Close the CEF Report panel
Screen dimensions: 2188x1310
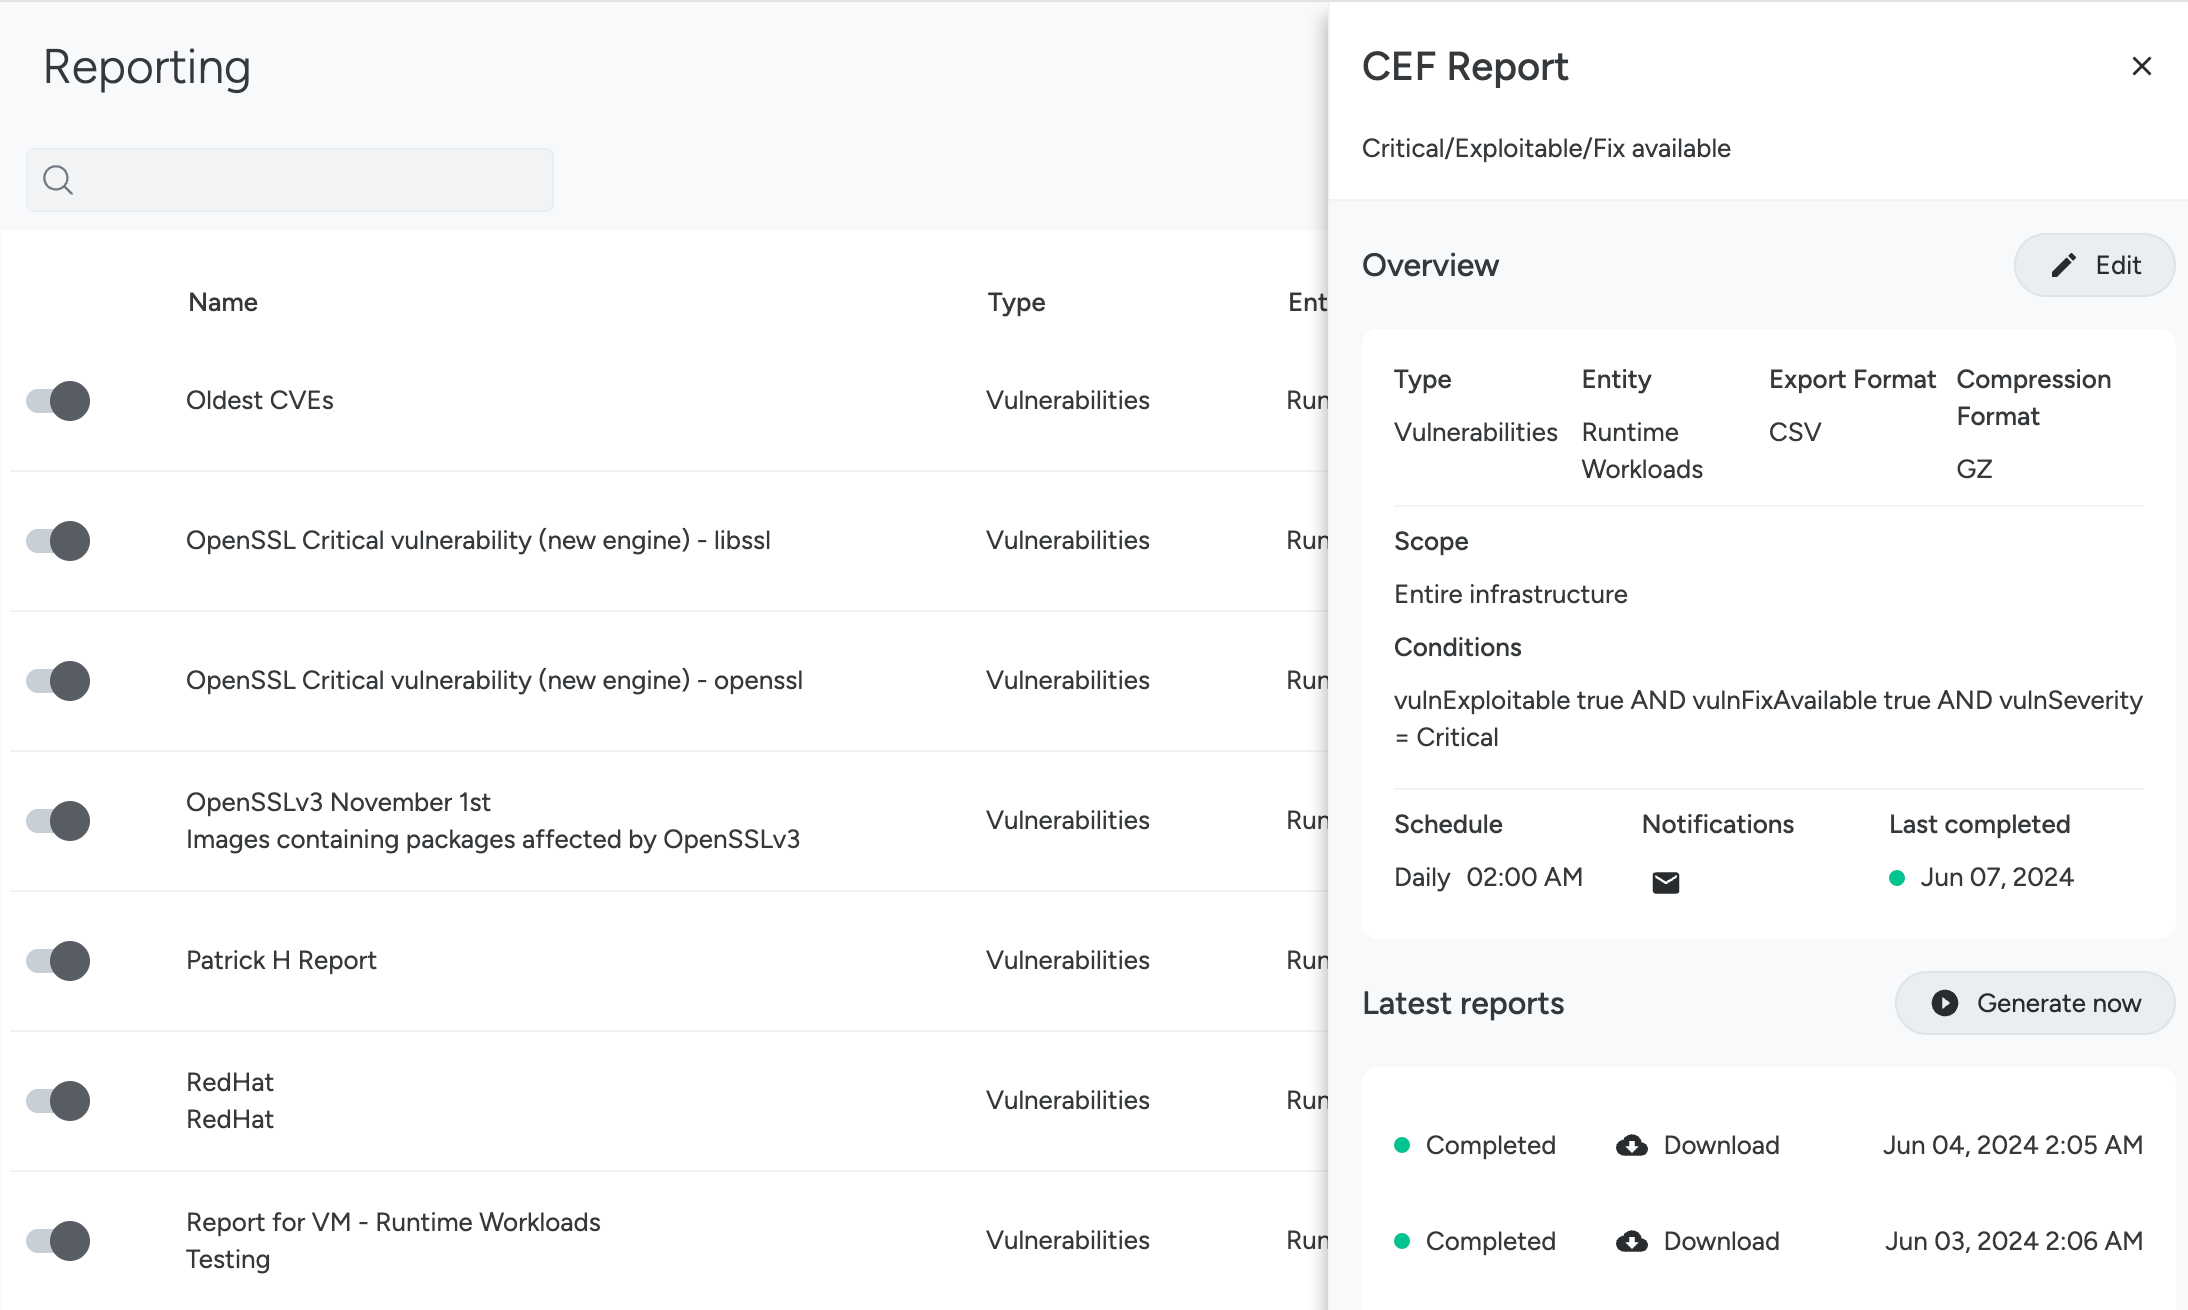coord(2141,66)
